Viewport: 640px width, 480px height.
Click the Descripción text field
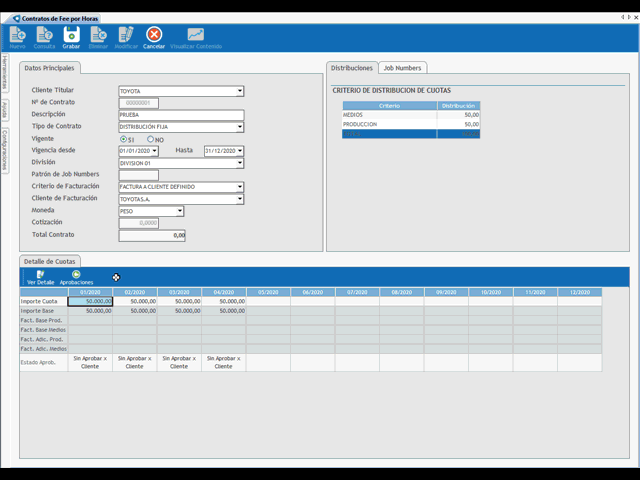(x=180, y=115)
